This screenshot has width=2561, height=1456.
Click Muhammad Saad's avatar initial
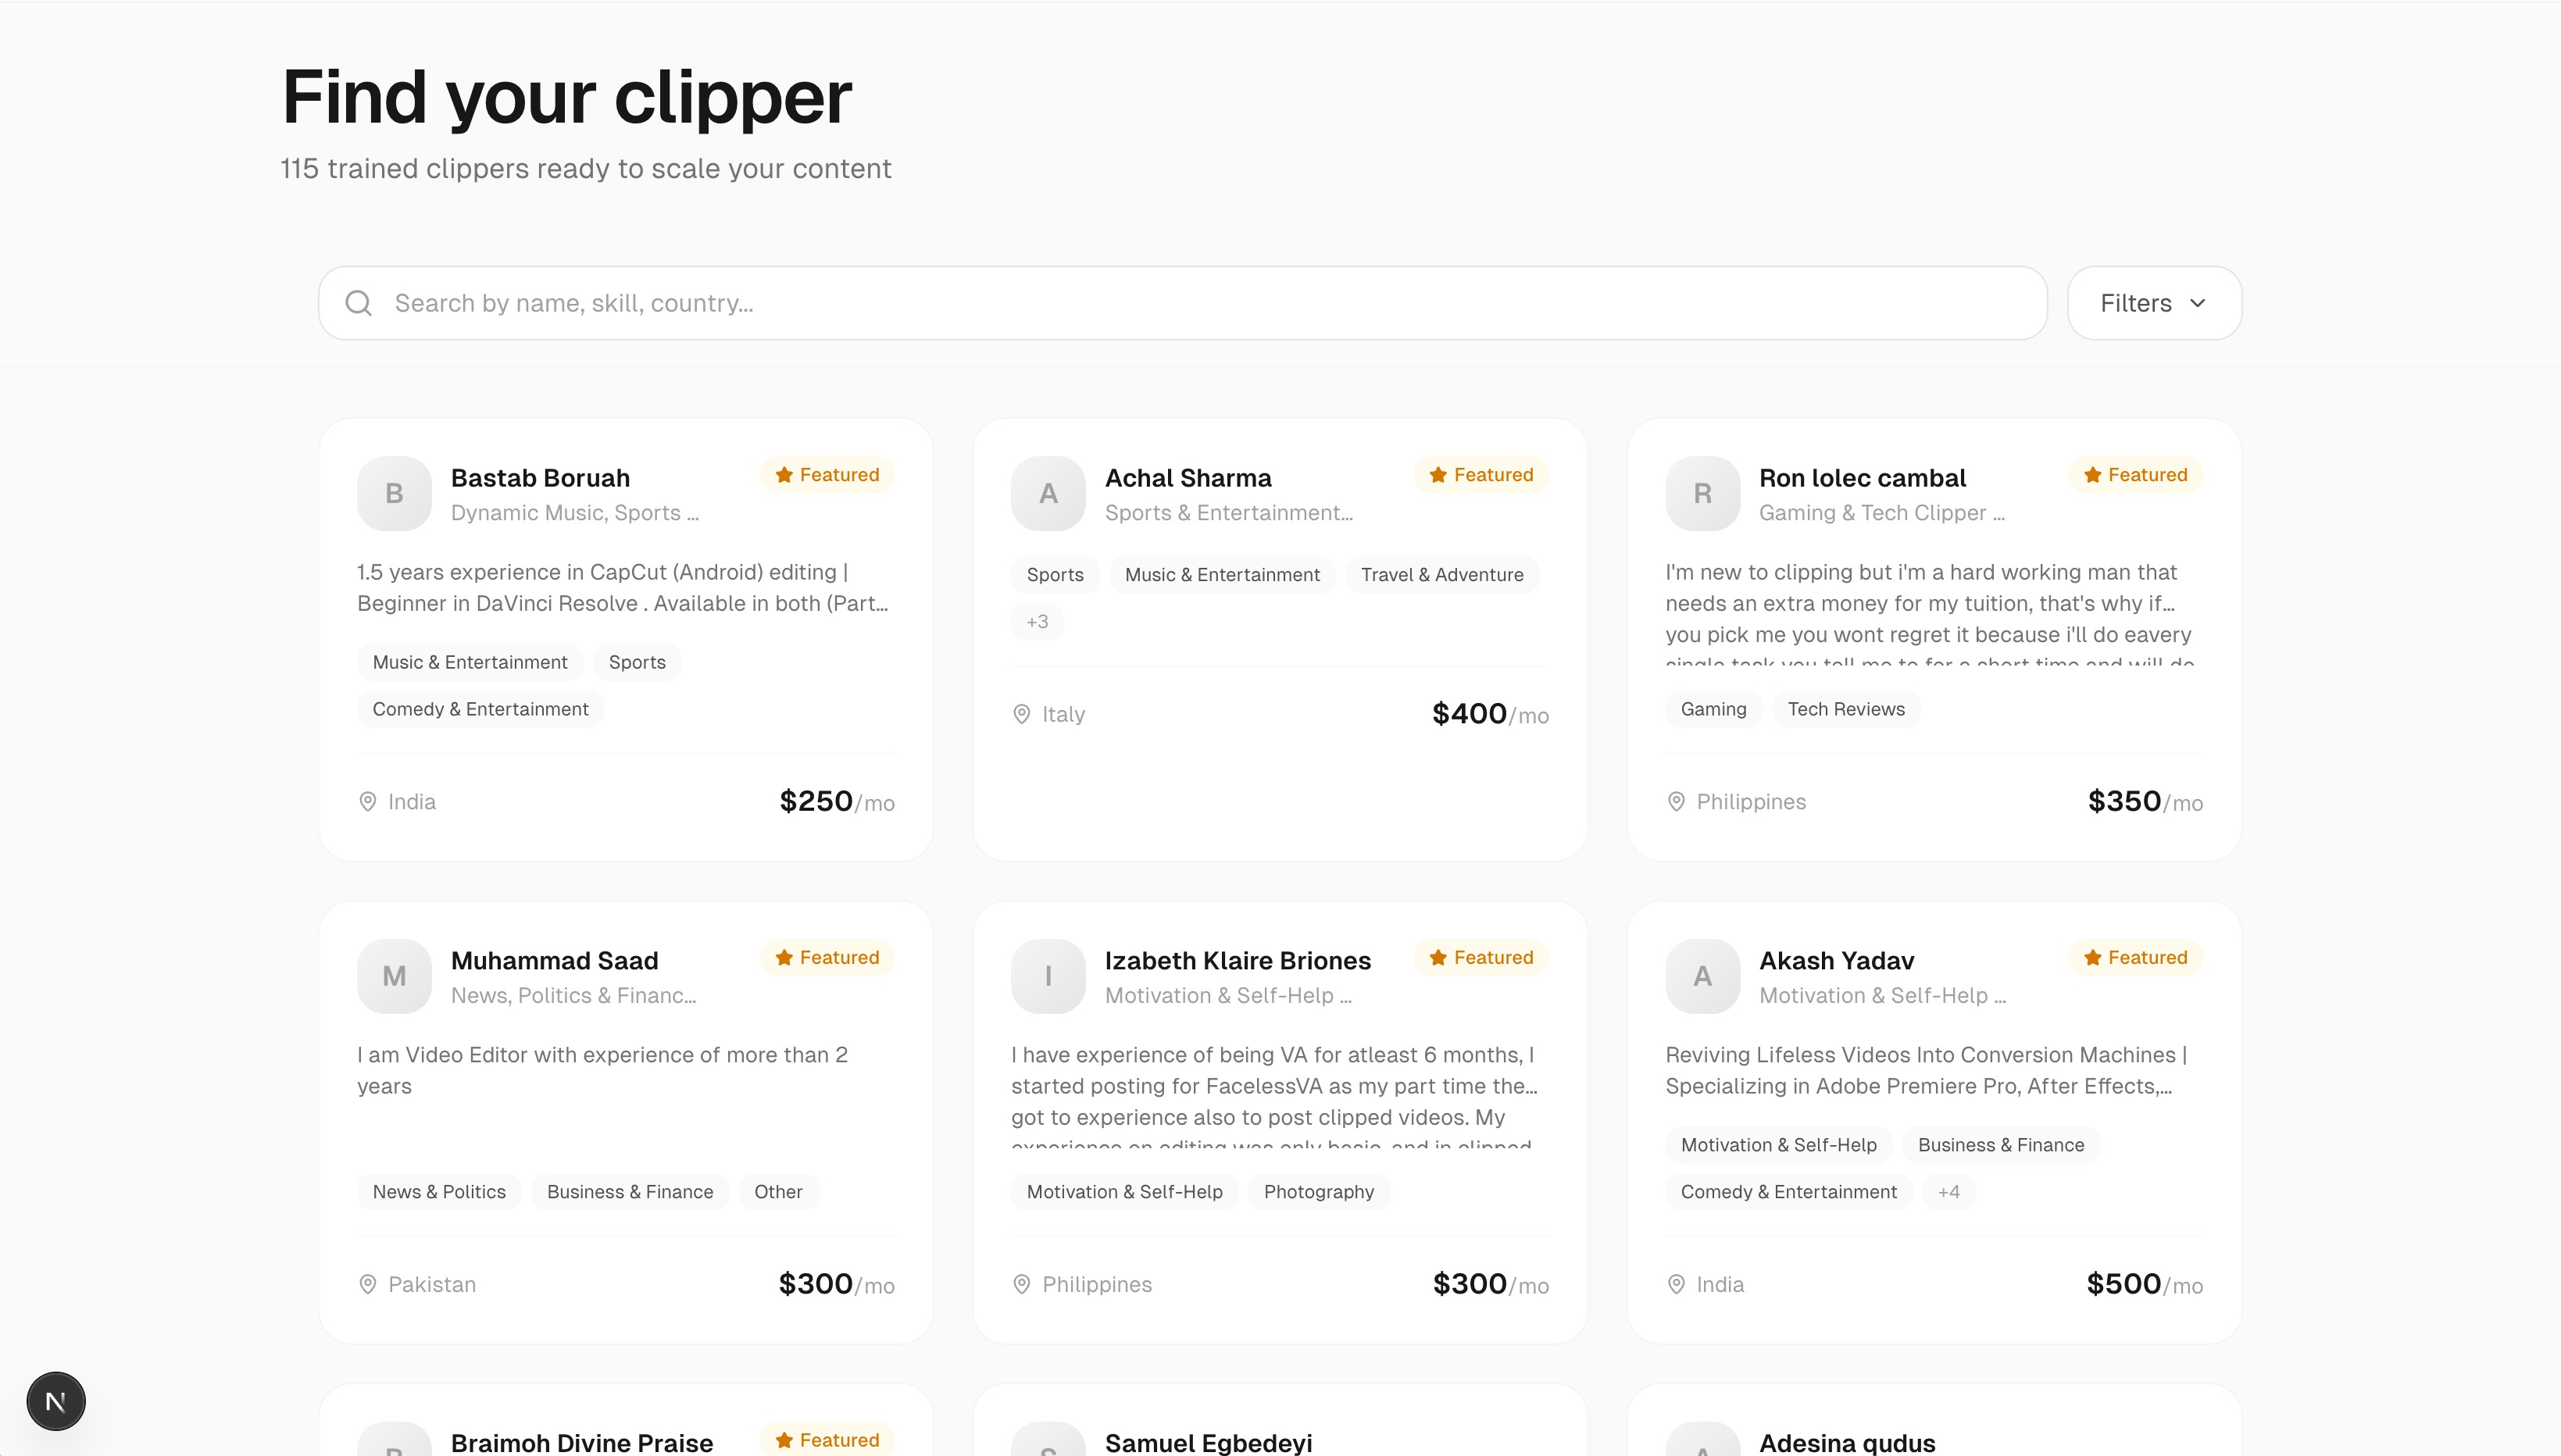pyautogui.click(x=394, y=976)
